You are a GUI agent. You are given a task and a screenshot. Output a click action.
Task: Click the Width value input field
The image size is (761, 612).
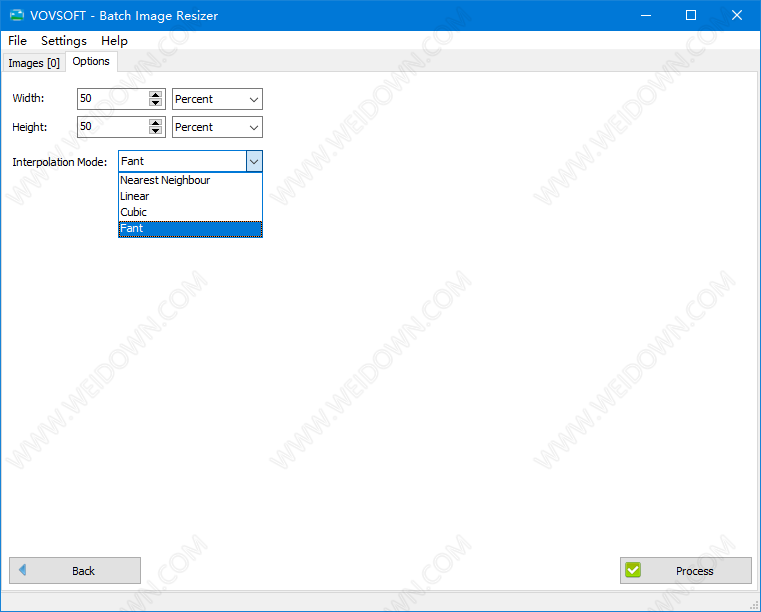point(113,99)
